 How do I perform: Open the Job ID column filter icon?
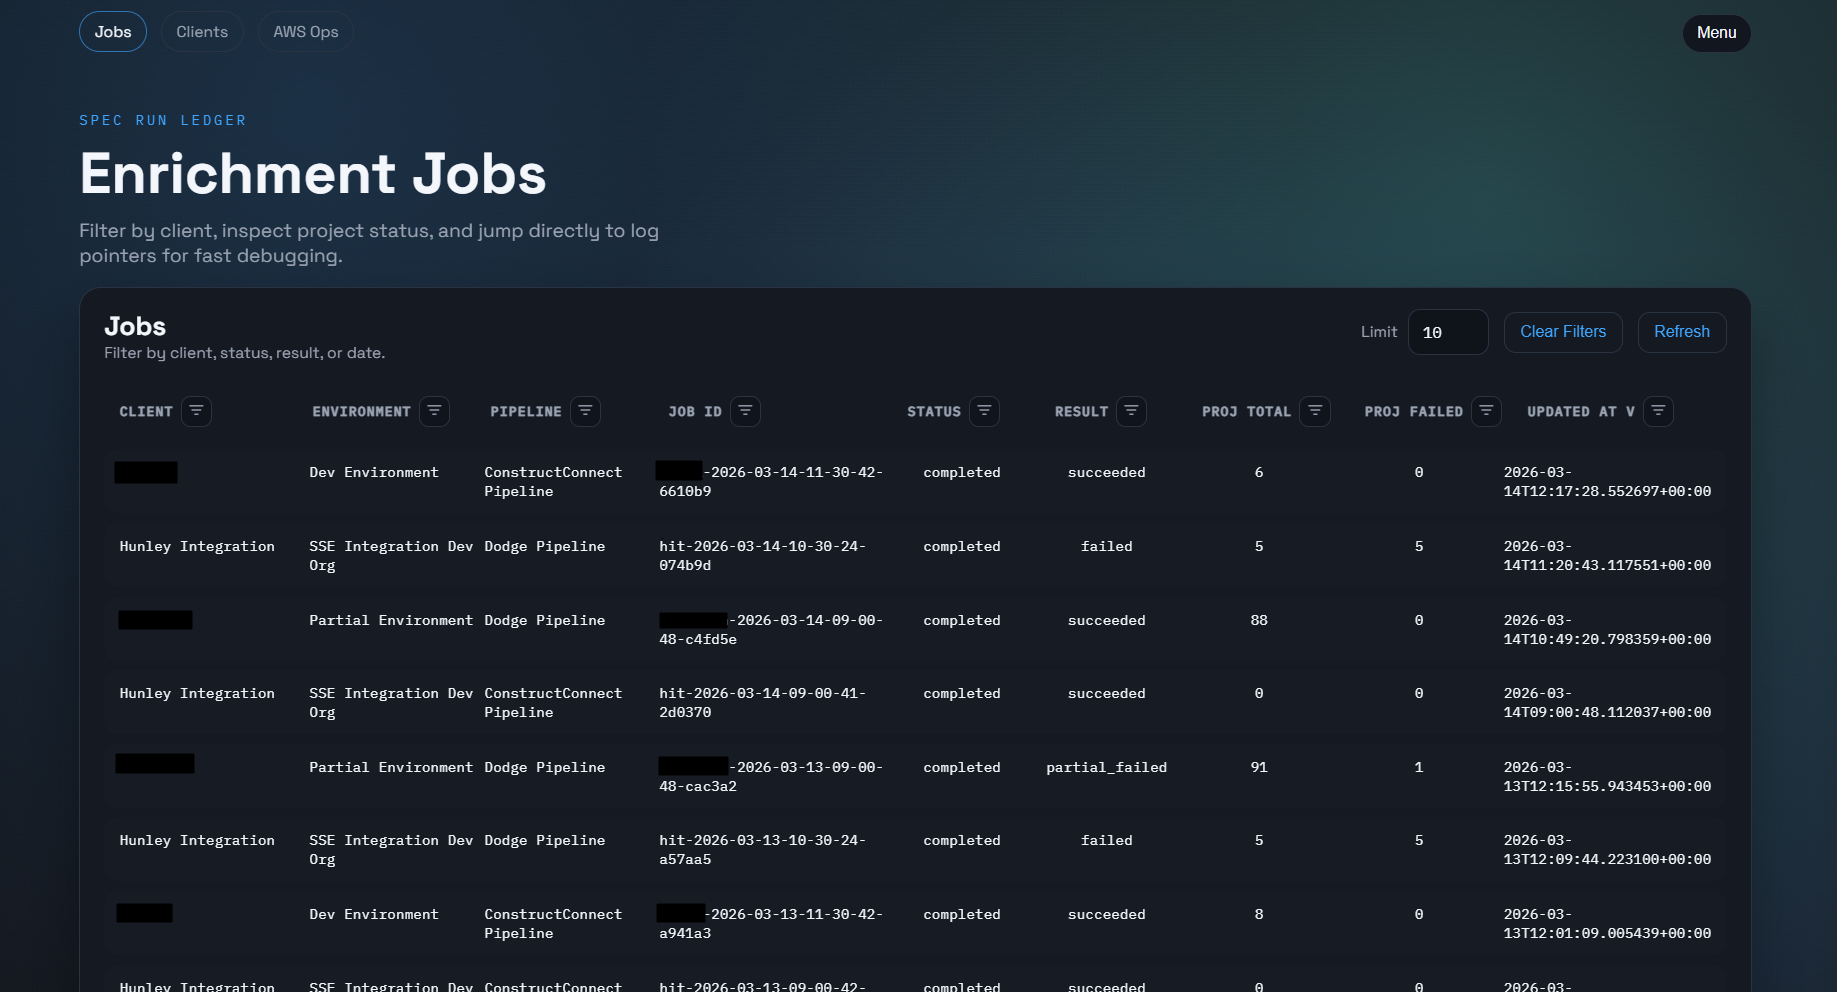[745, 411]
